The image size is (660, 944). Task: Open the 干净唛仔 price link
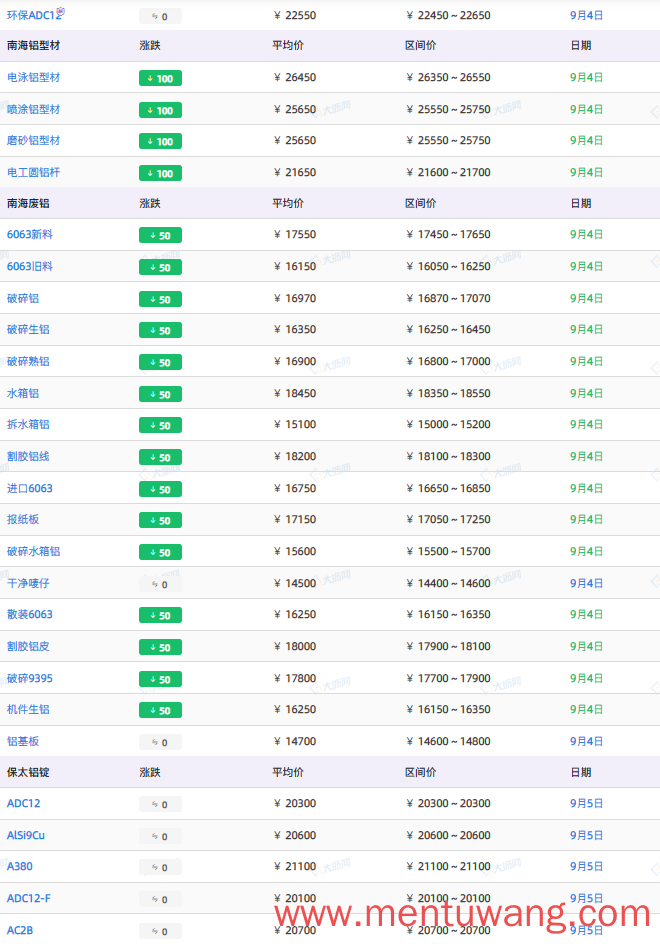28,583
